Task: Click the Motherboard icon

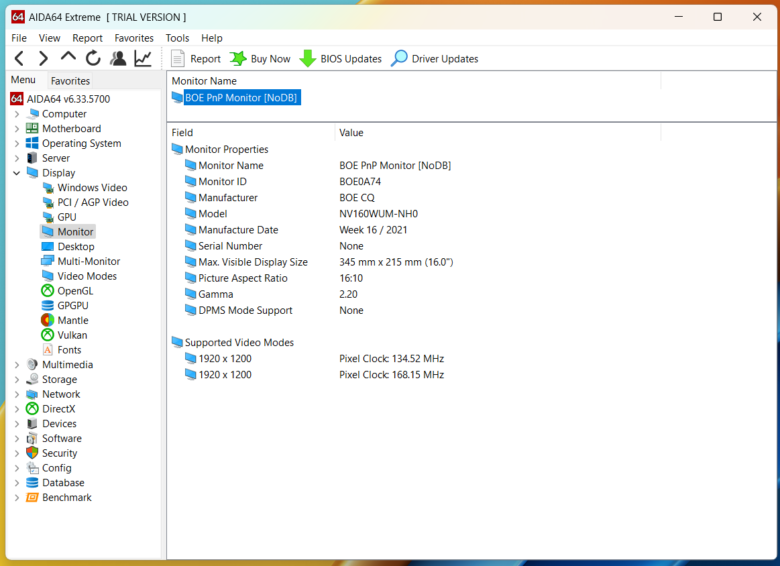Action: pyautogui.click(x=32, y=128)
